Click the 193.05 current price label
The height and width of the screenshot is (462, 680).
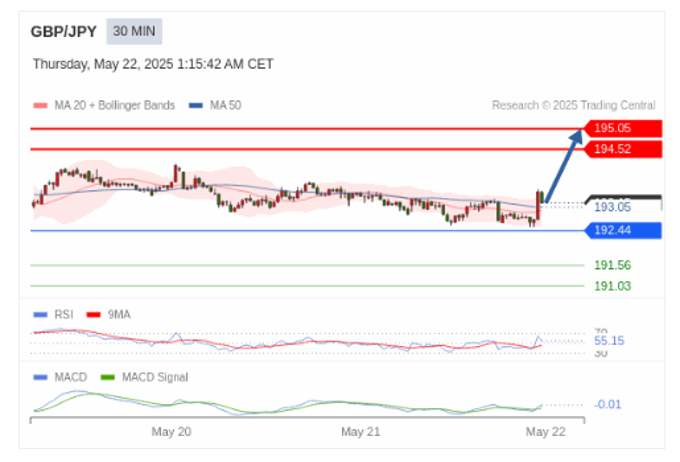[612, 207]
